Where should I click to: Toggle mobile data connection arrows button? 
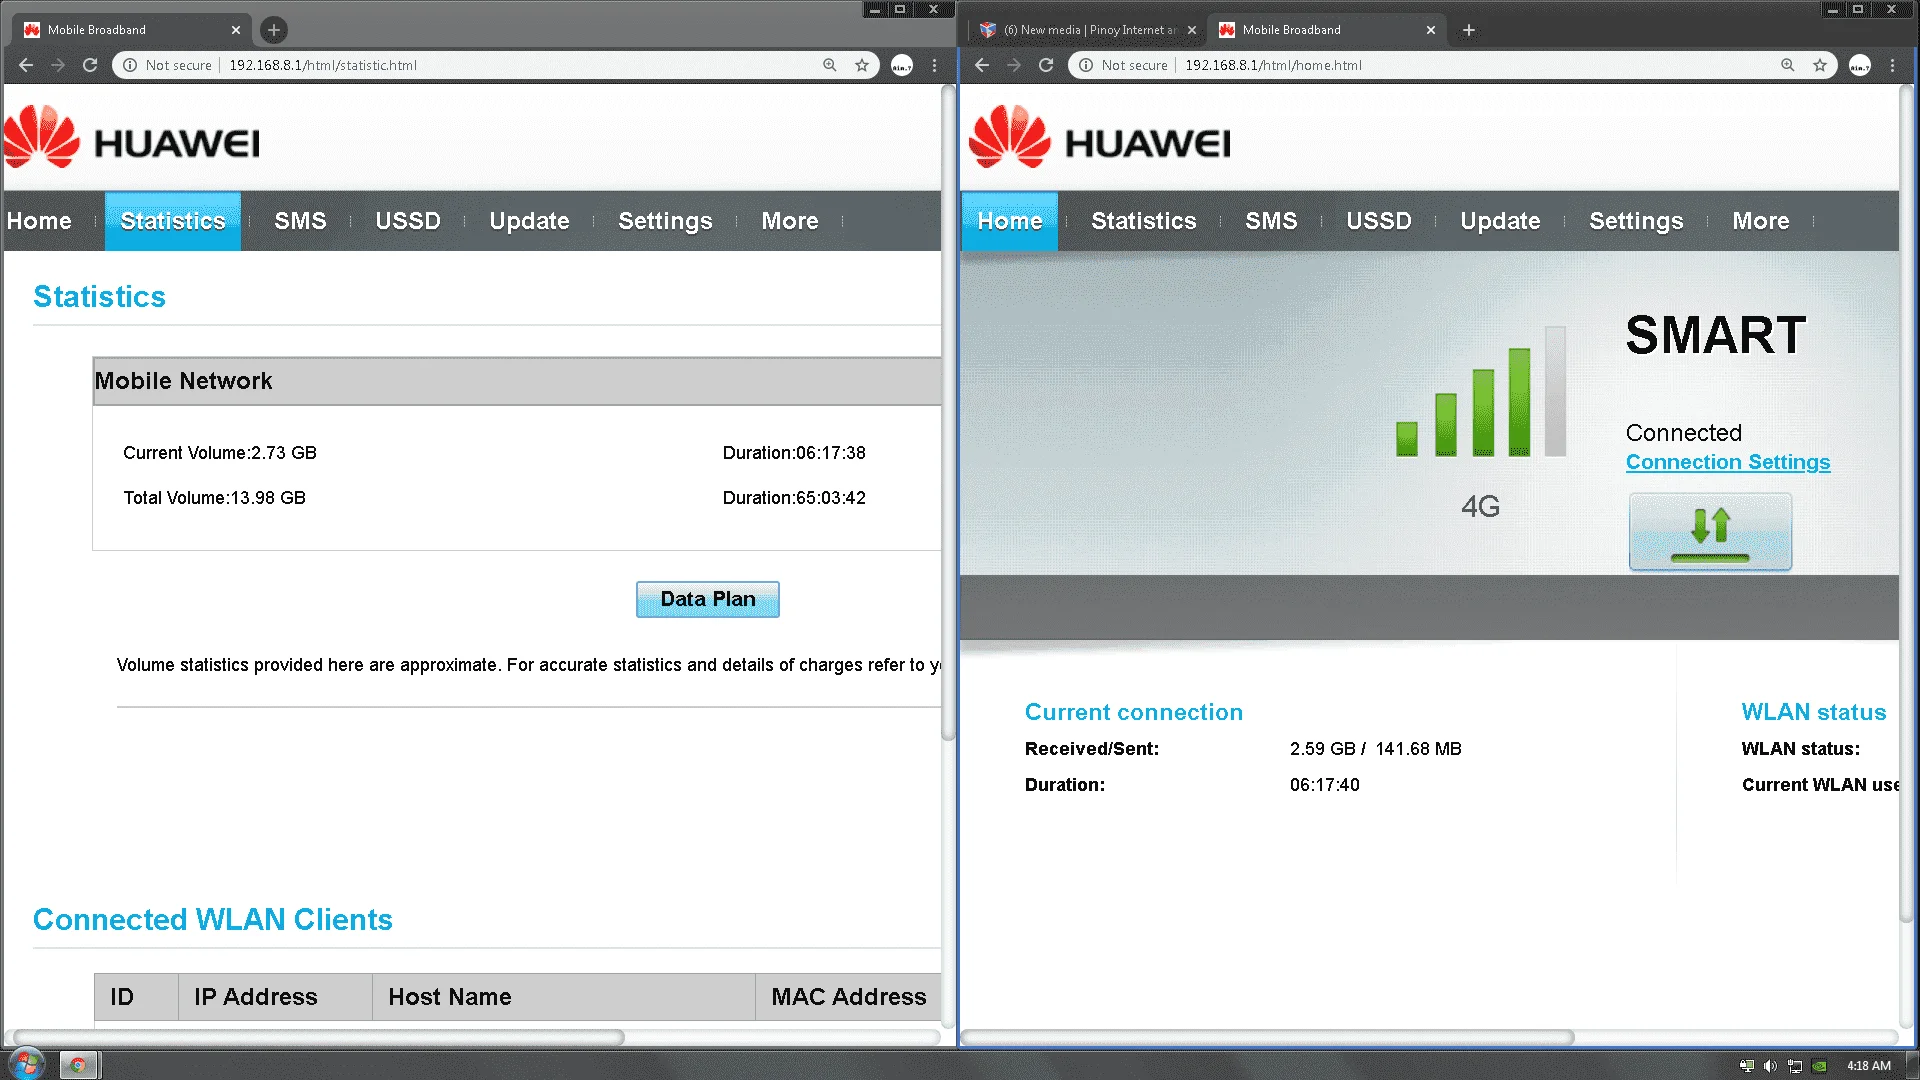pyautogui.click(x=1710, y=532)
